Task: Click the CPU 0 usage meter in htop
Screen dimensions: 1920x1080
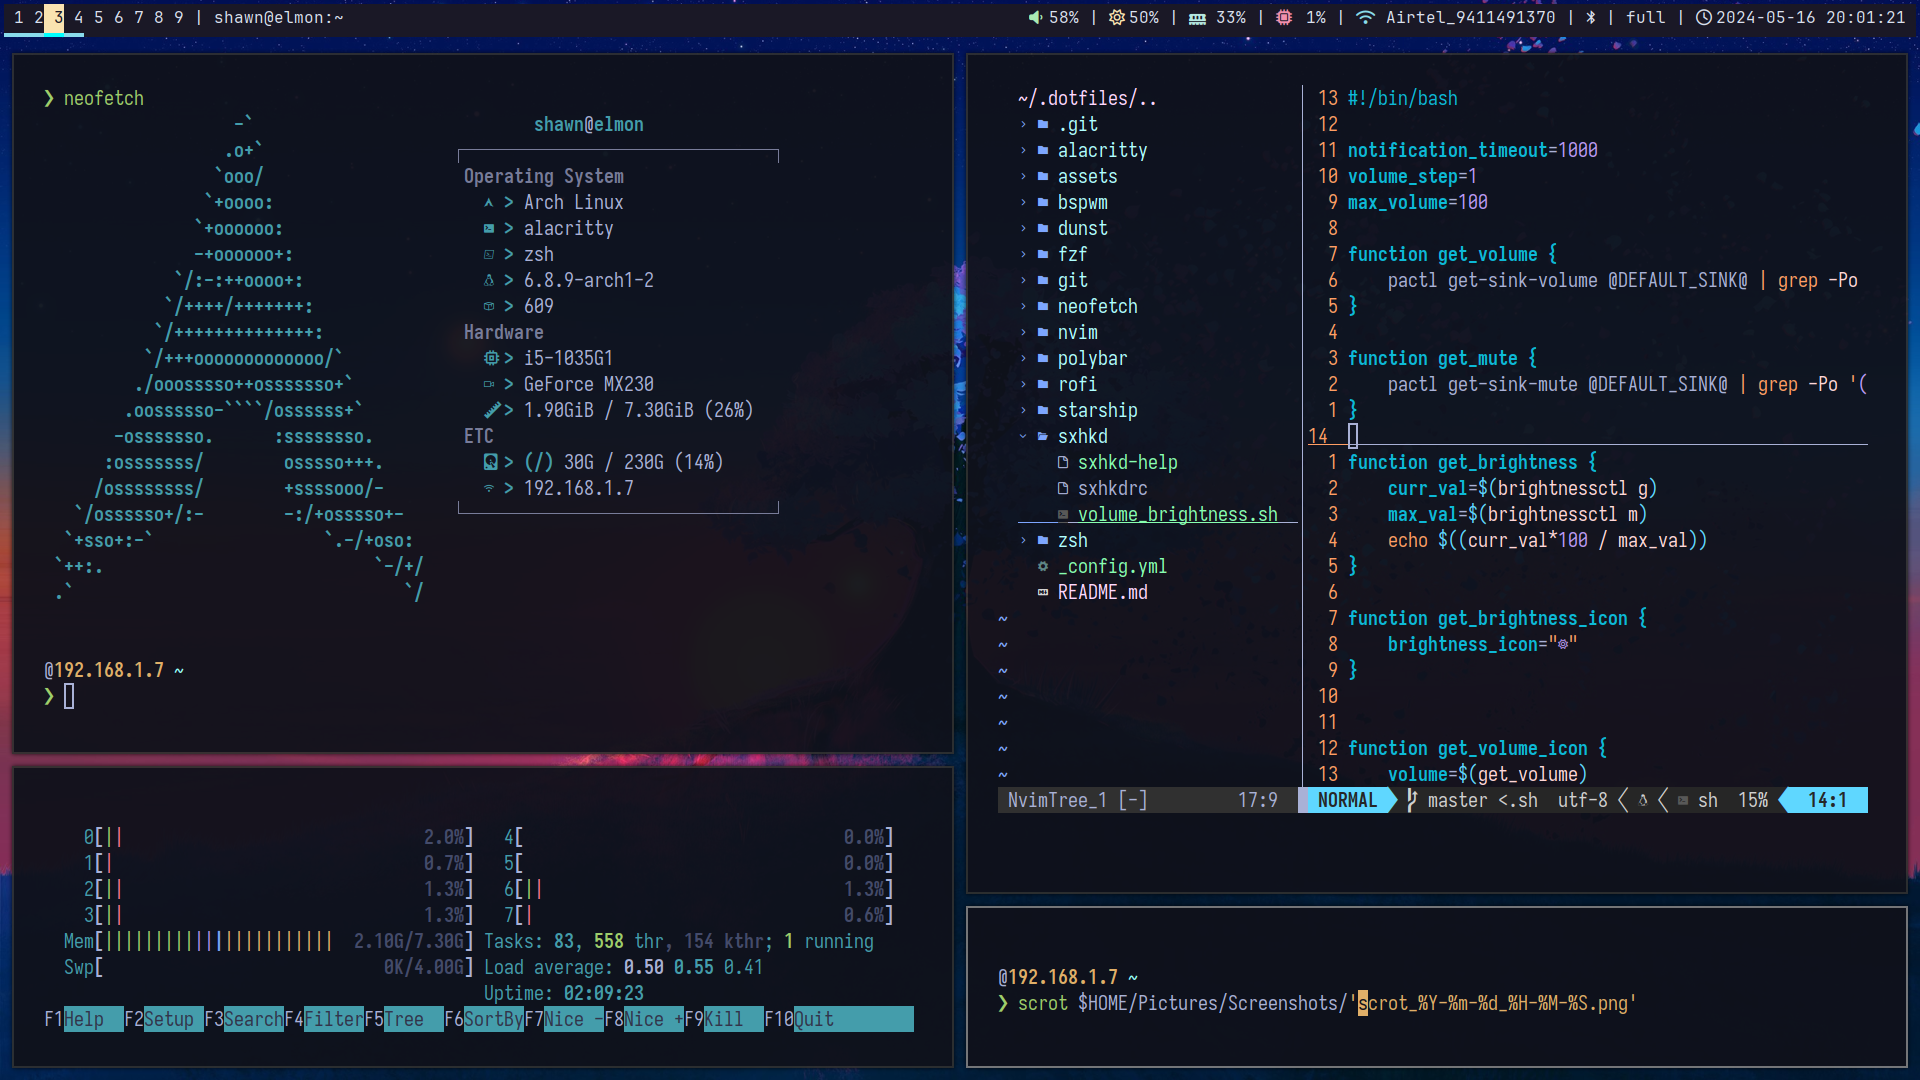Action: coord(278,837)
